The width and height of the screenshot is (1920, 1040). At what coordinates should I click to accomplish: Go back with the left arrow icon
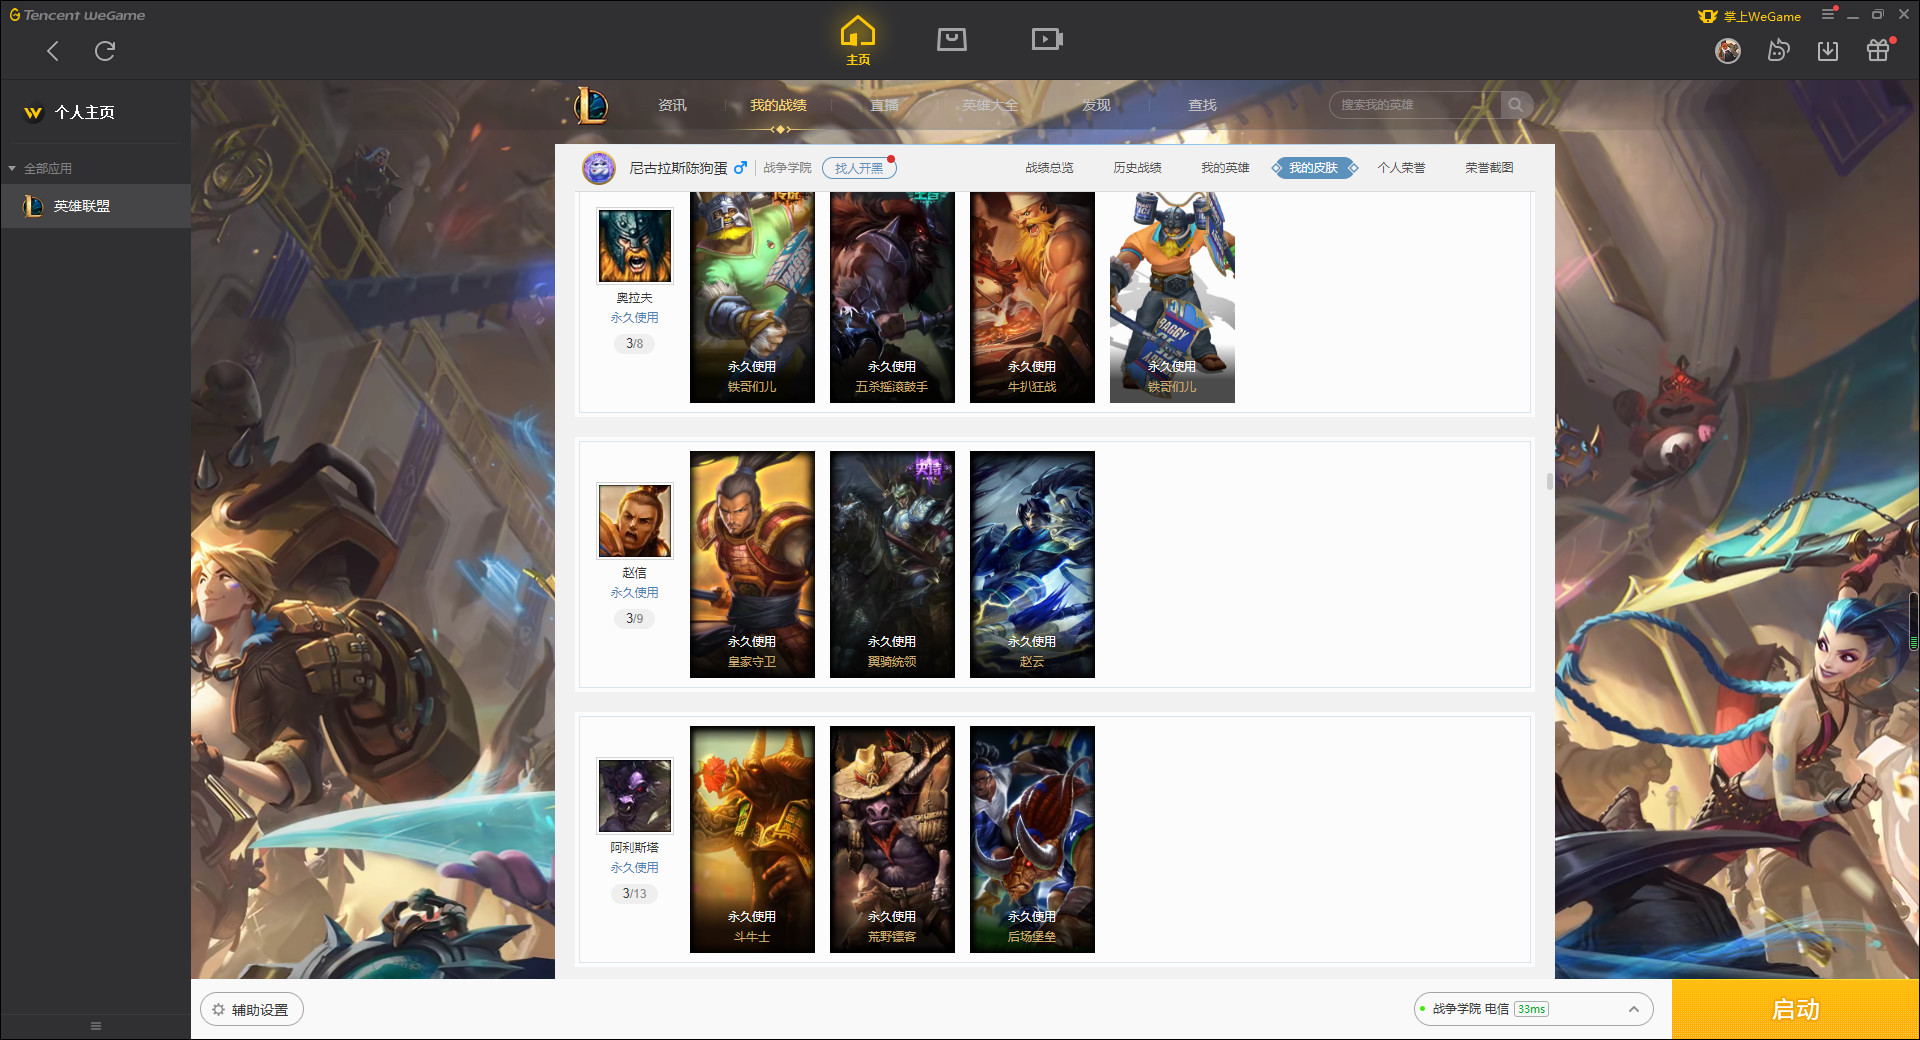click(x=53, y=51)
